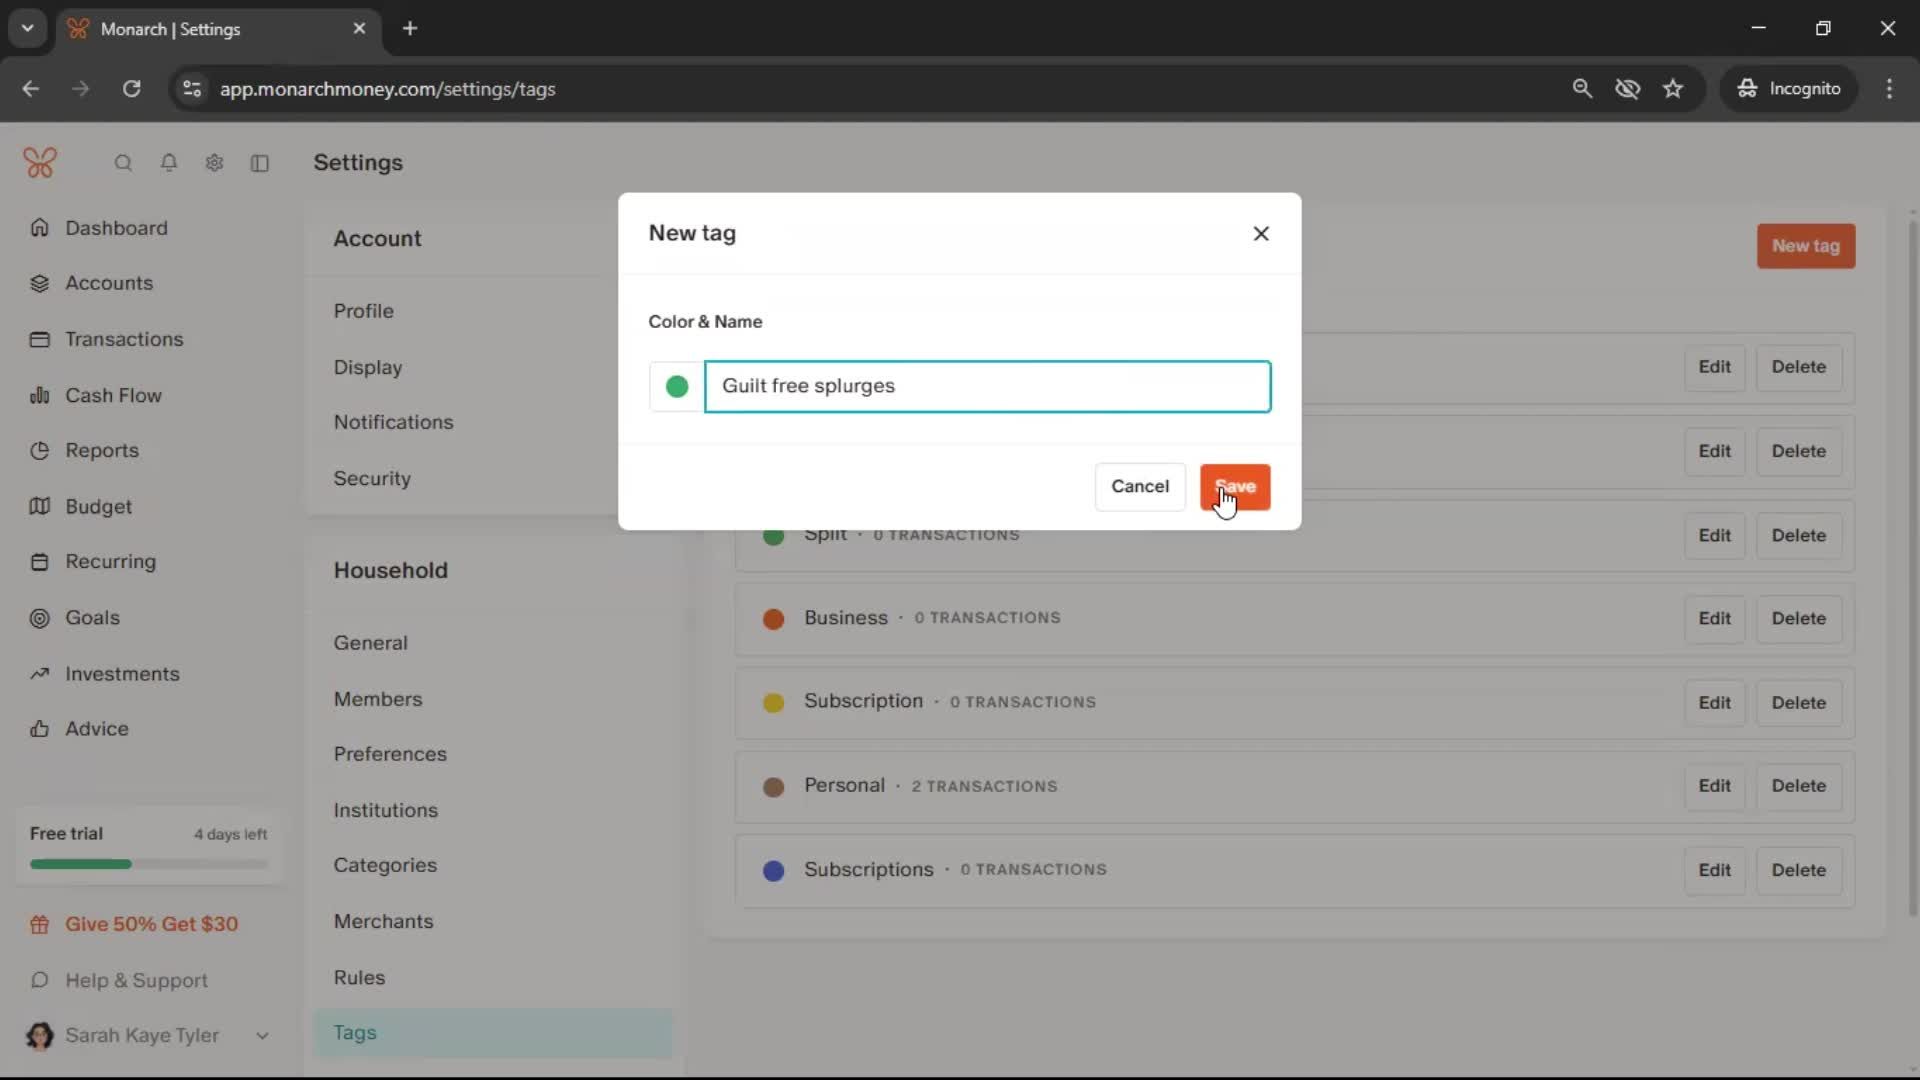
Task: Open Chrome three-dot menu
Action: point(1889,89)
